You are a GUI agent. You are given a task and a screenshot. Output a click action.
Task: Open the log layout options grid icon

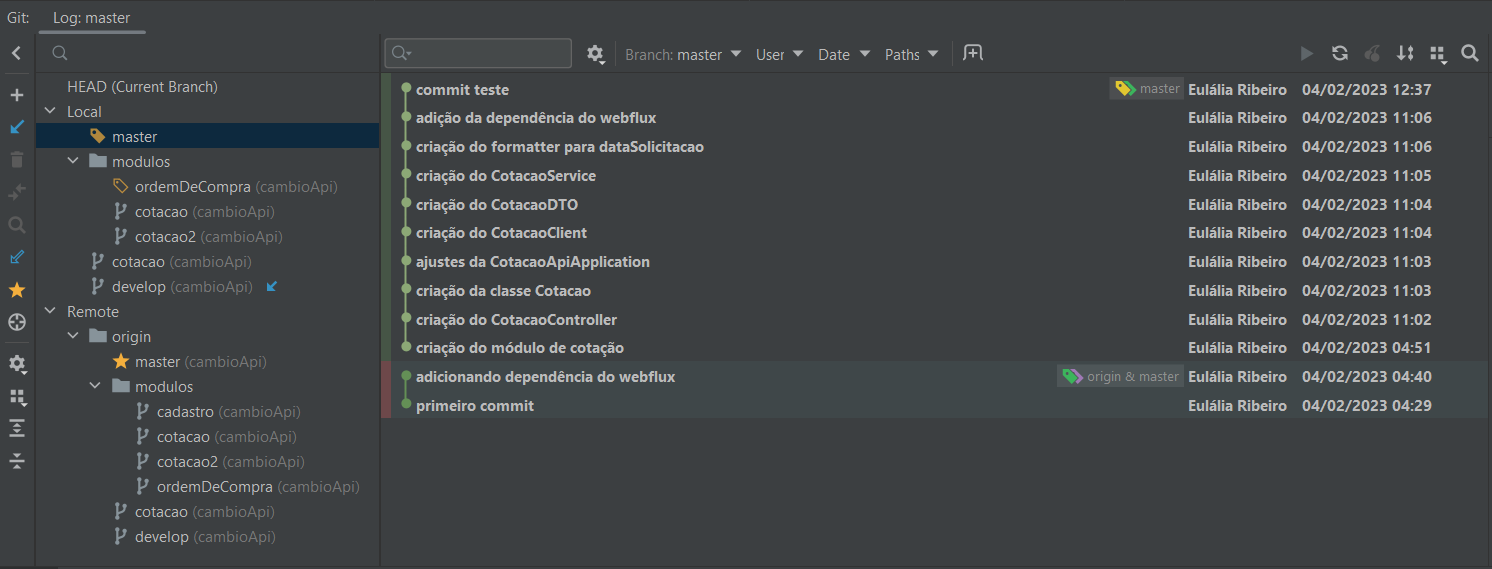pyautogui.click(x=1439, y=54)
